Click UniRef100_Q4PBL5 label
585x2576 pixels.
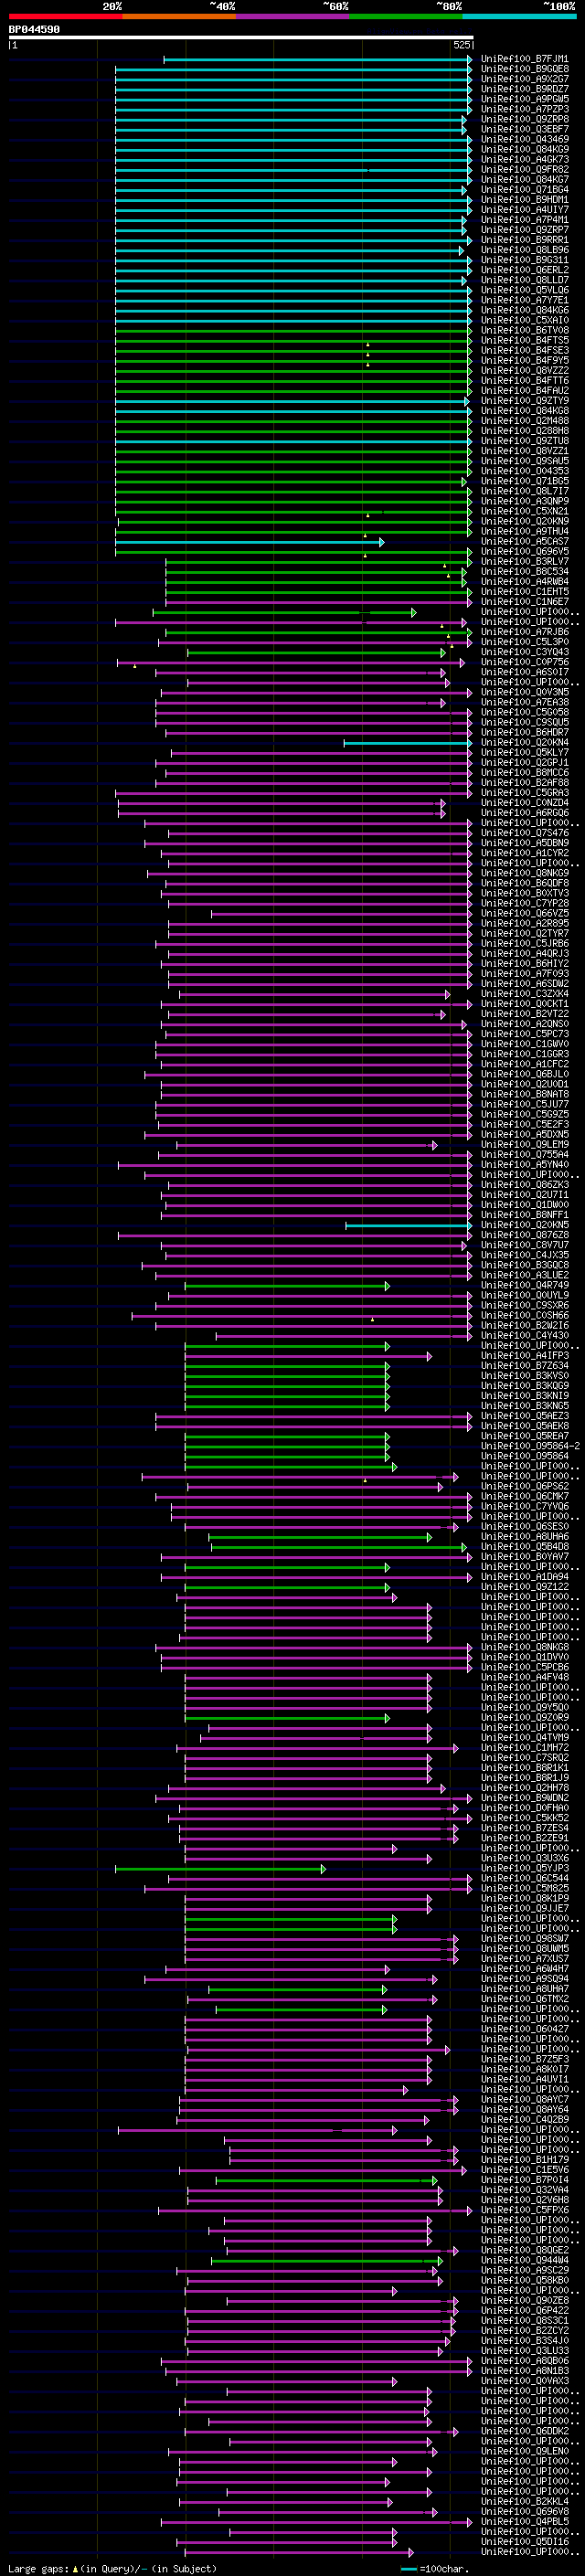[525, 2520]
